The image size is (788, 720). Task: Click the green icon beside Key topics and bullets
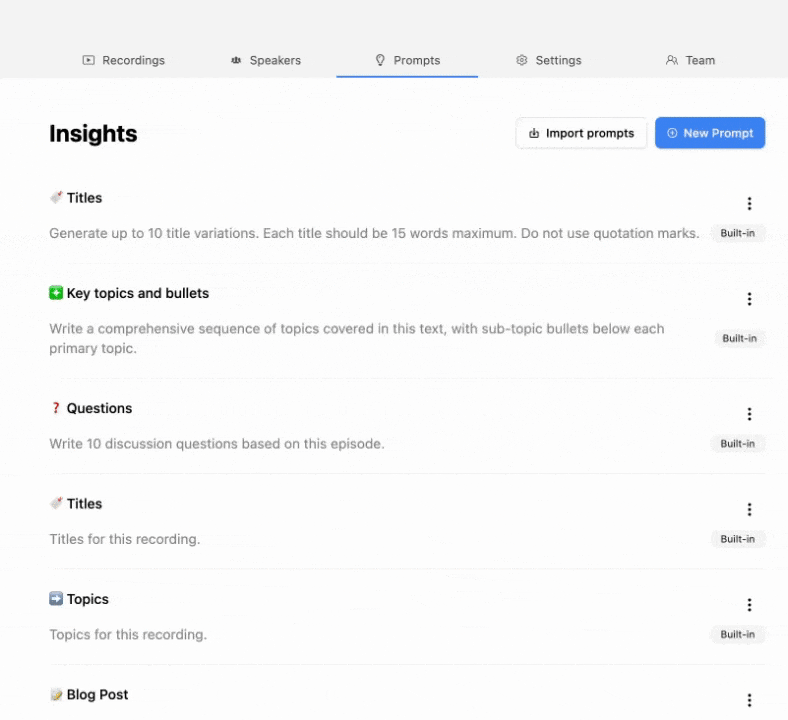tap(56, 293)
